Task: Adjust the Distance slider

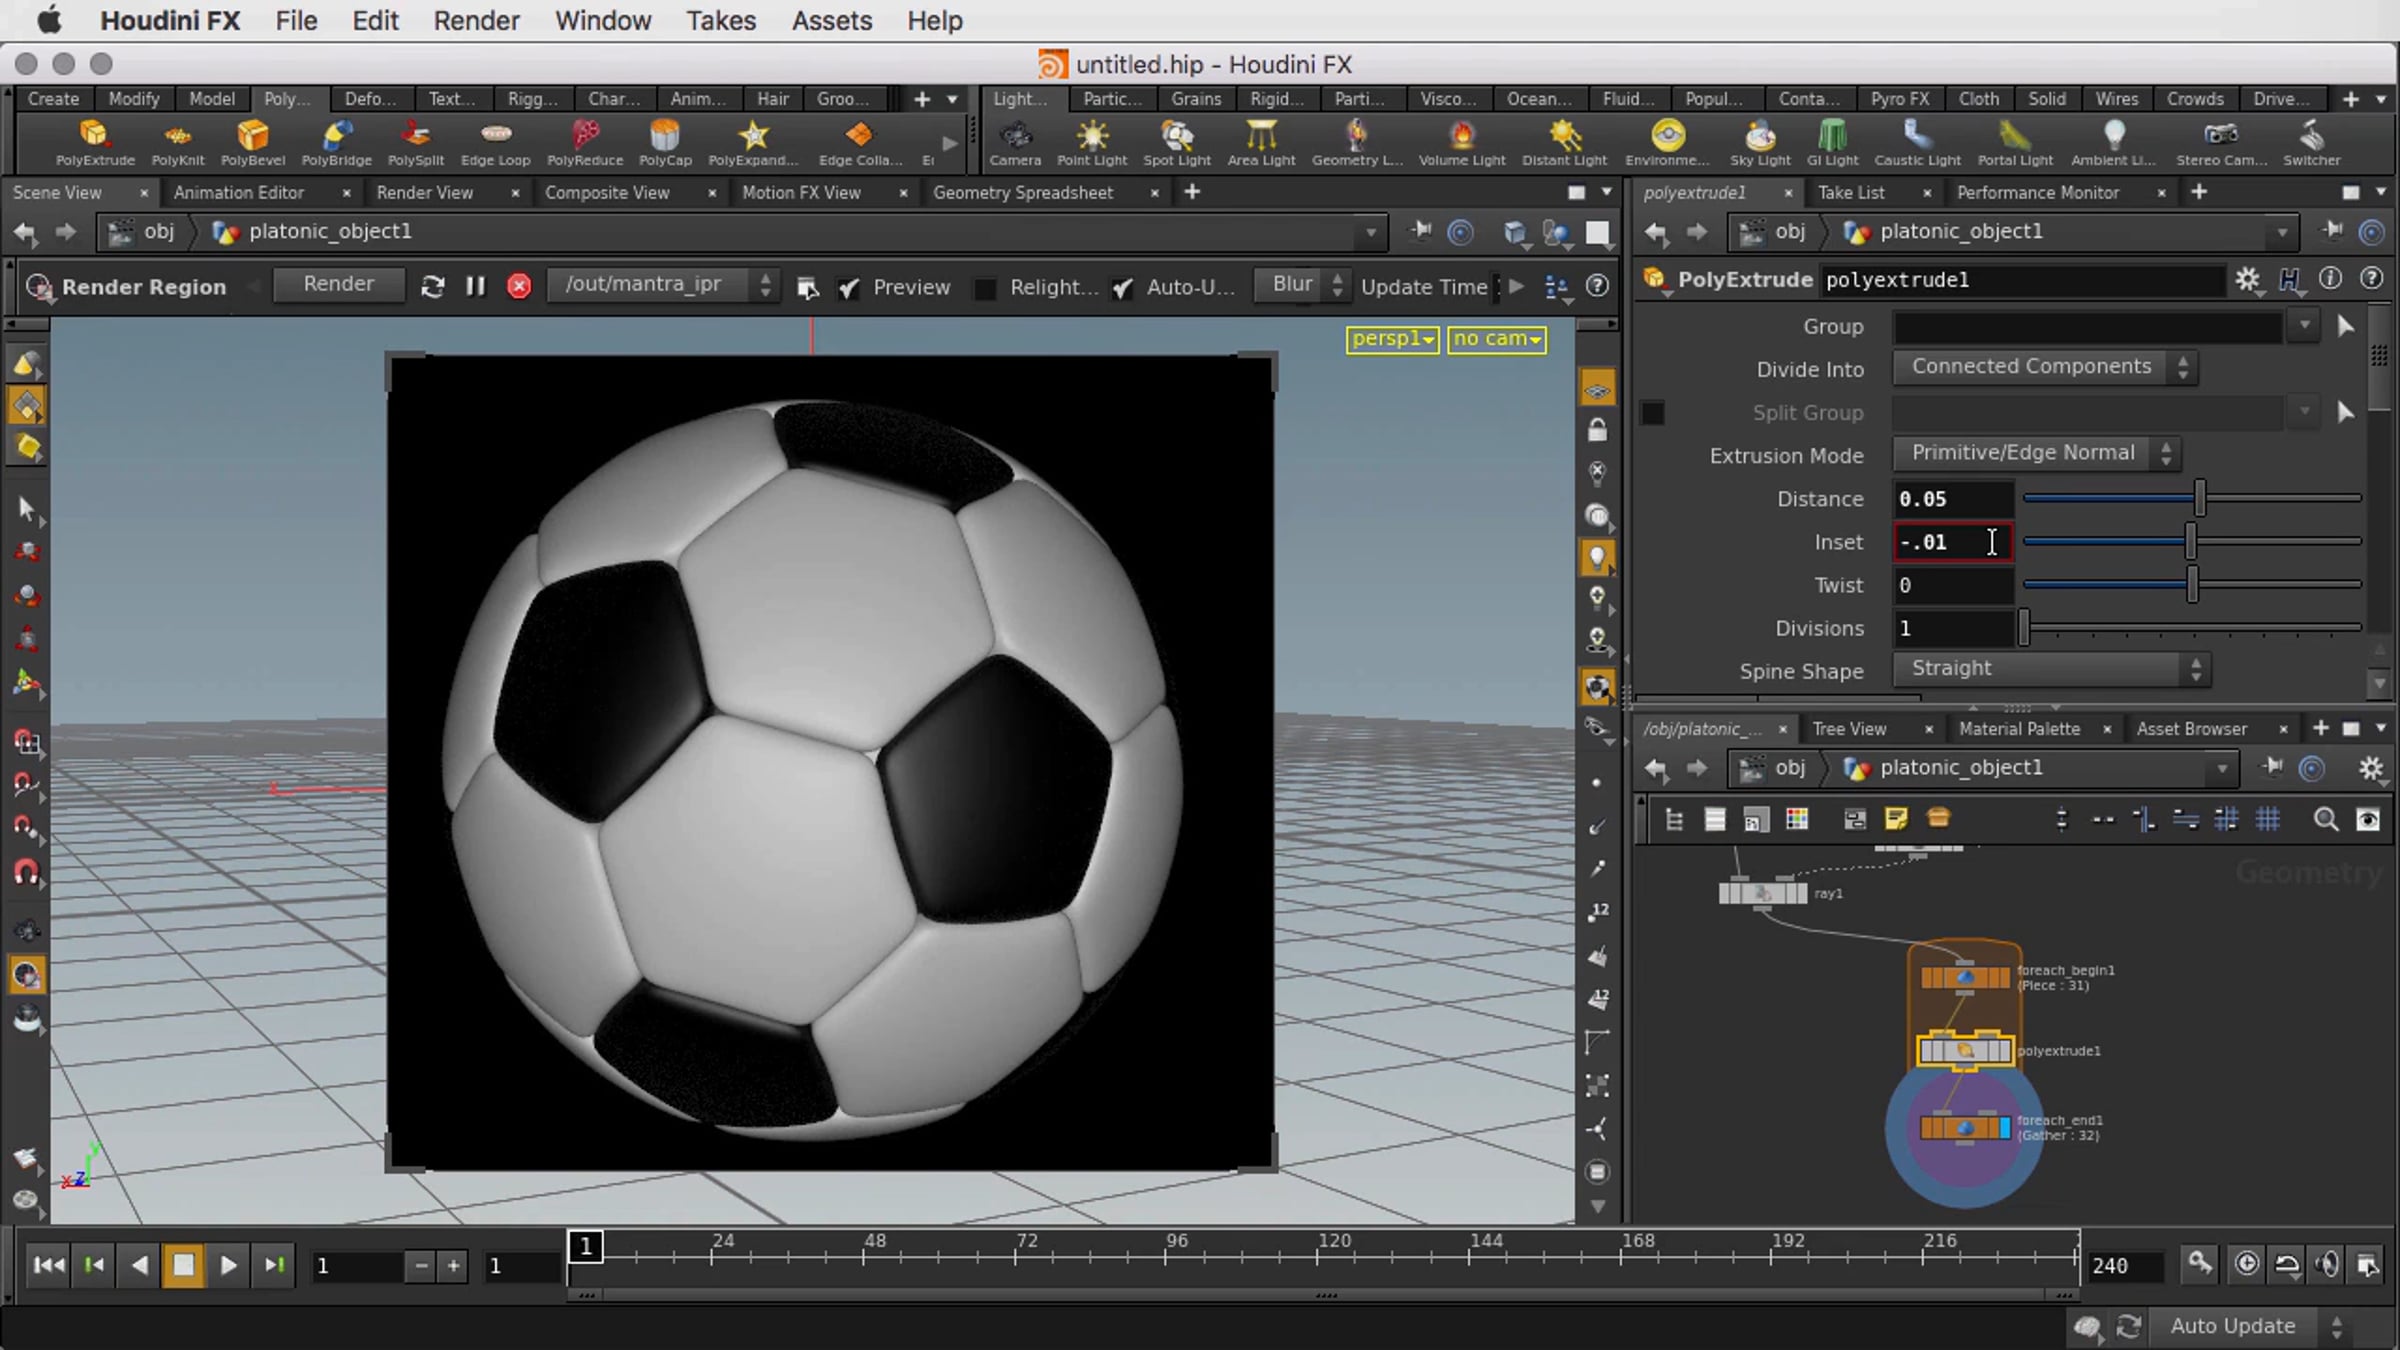Action: pyautogui.click(x=2192, y=498)
